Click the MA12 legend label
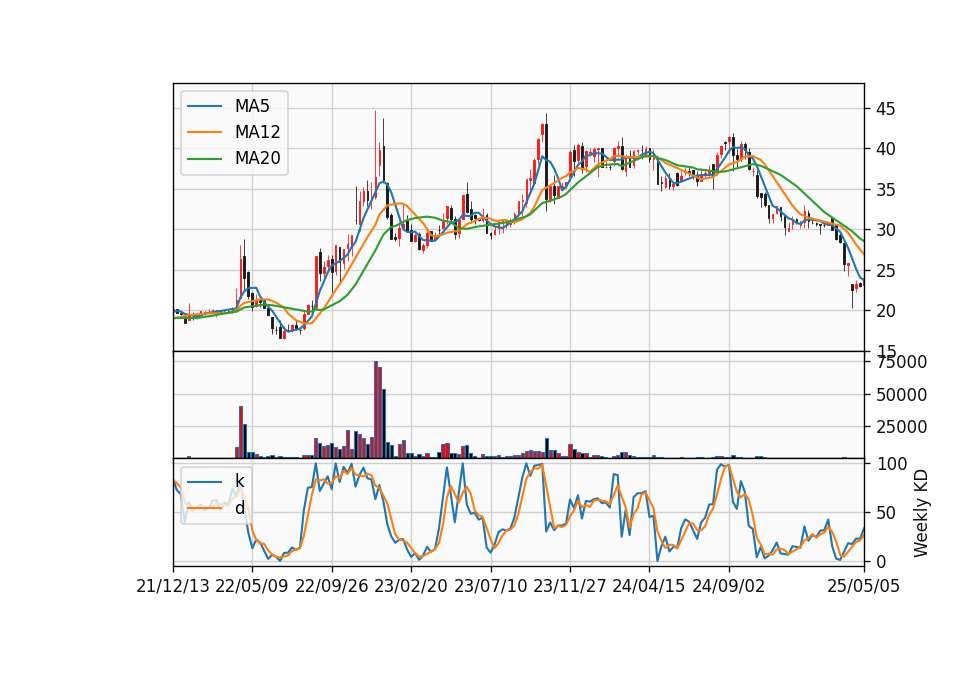Image resolution: width=960 pixels, height=690 pixels. point(257,132)
